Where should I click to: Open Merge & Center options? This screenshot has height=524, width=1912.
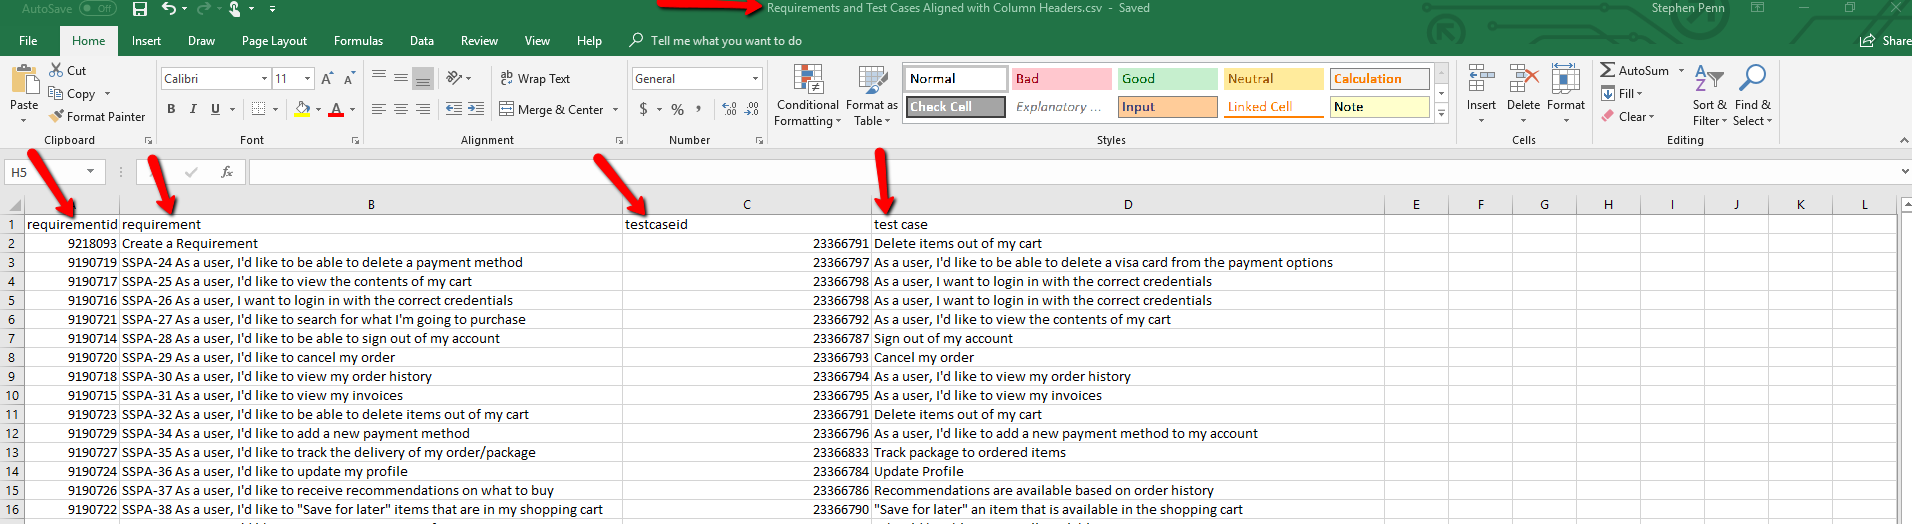tap(615, 110)
